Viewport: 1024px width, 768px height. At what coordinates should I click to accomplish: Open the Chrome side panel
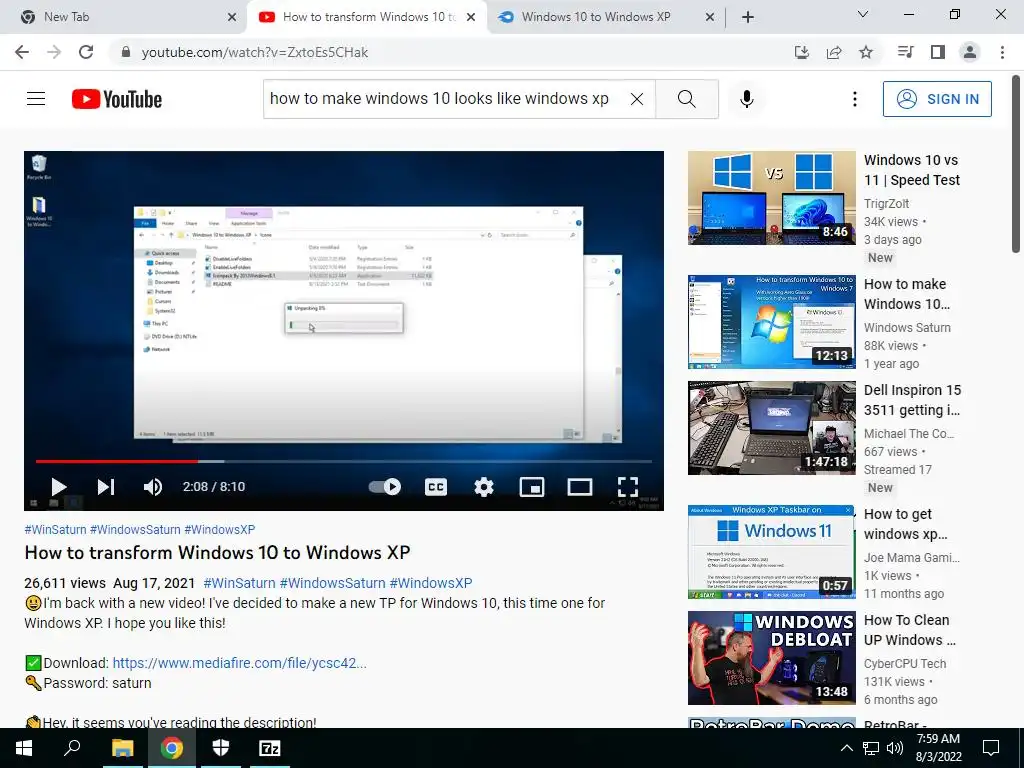point(938,52)
